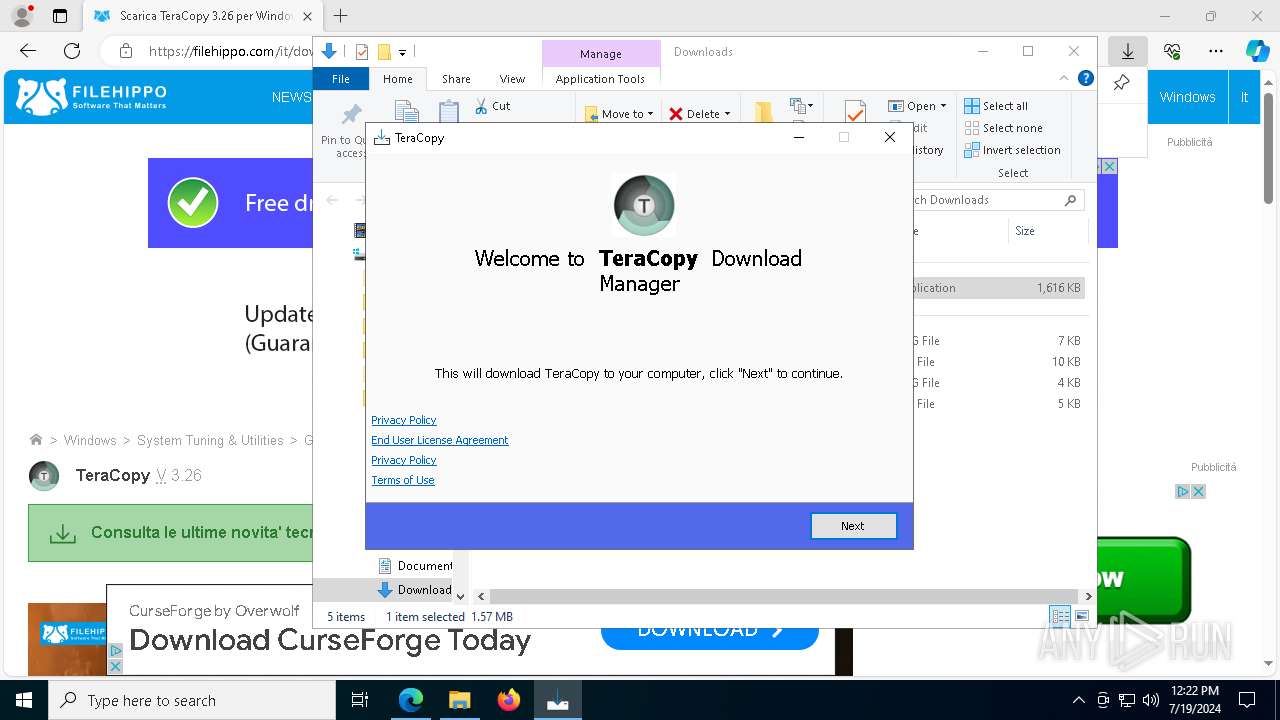Open File Explorer Help question mark icon

1086,78
